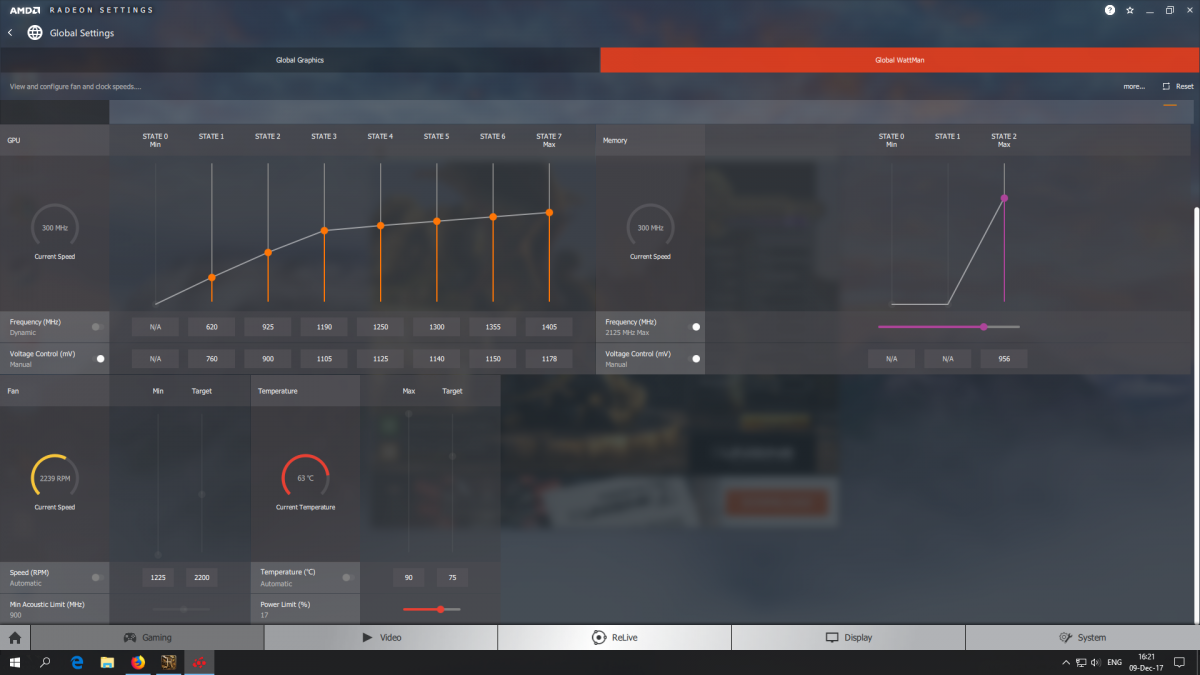Open the Video section
The image size is (1200, 675).
tap(381, 637)
